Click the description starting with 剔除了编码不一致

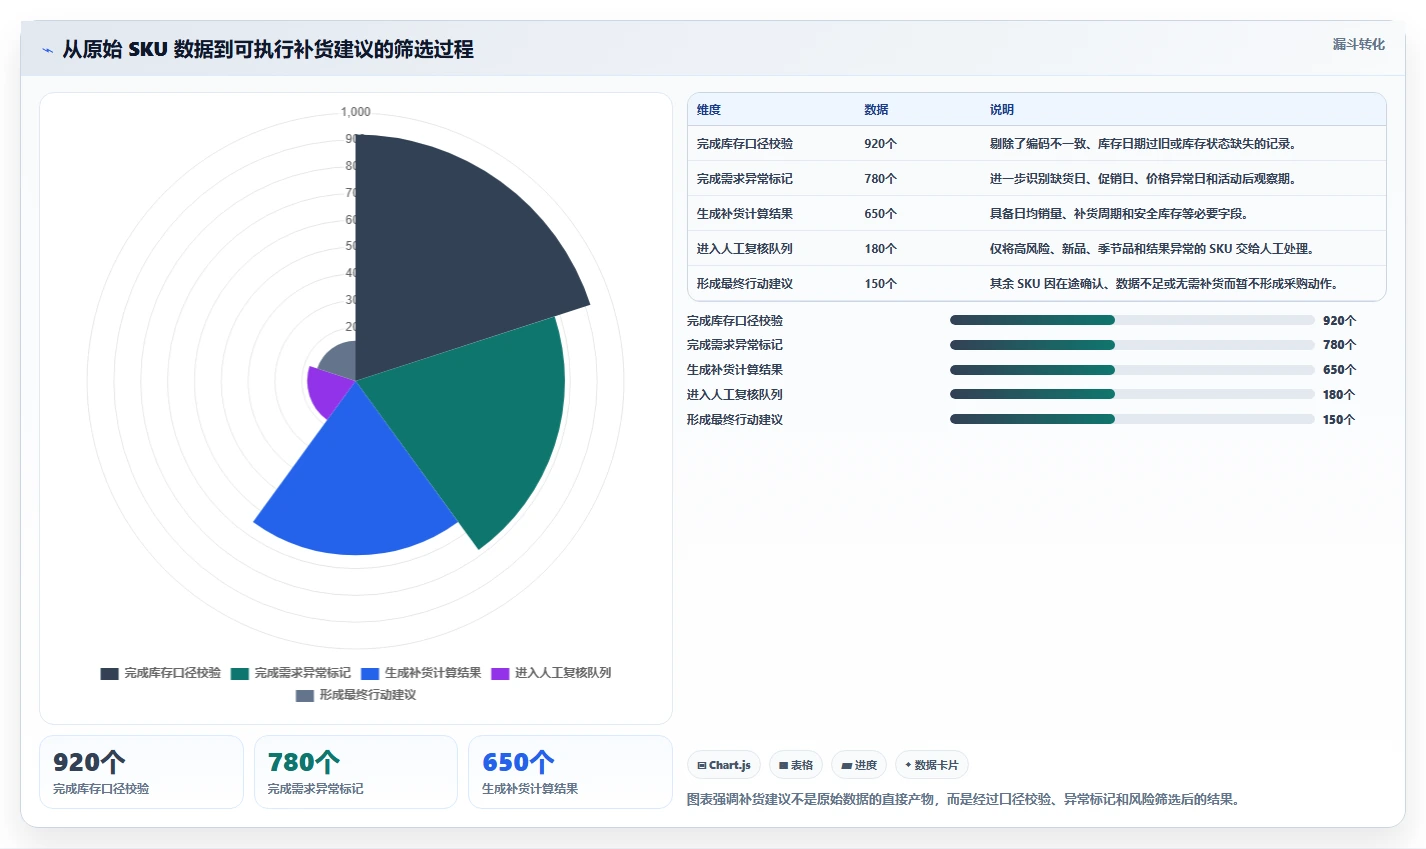click(x=1146, y=144)
